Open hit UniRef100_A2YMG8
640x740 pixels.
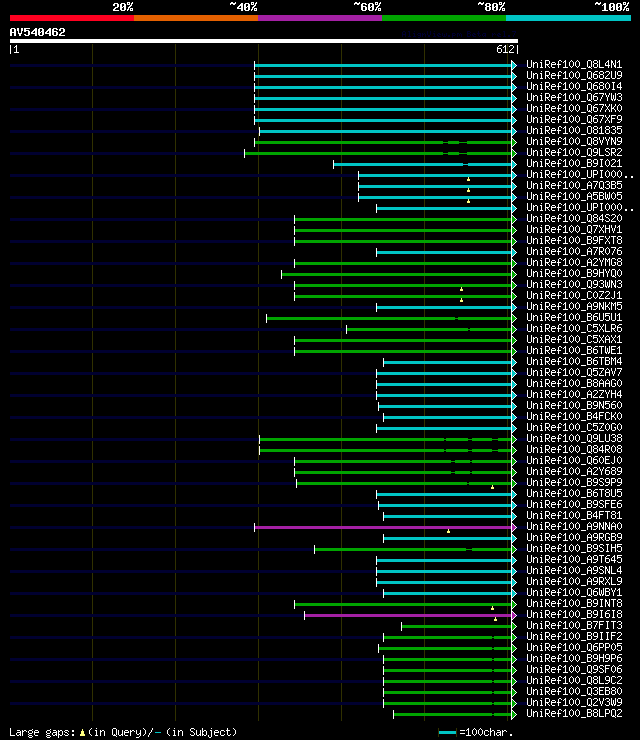574,262
